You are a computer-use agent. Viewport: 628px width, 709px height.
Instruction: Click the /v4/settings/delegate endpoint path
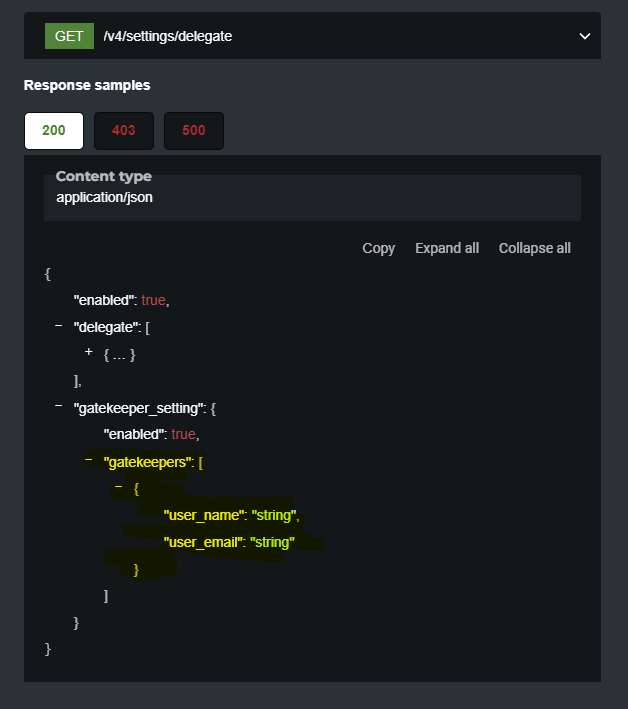(168, 37)
